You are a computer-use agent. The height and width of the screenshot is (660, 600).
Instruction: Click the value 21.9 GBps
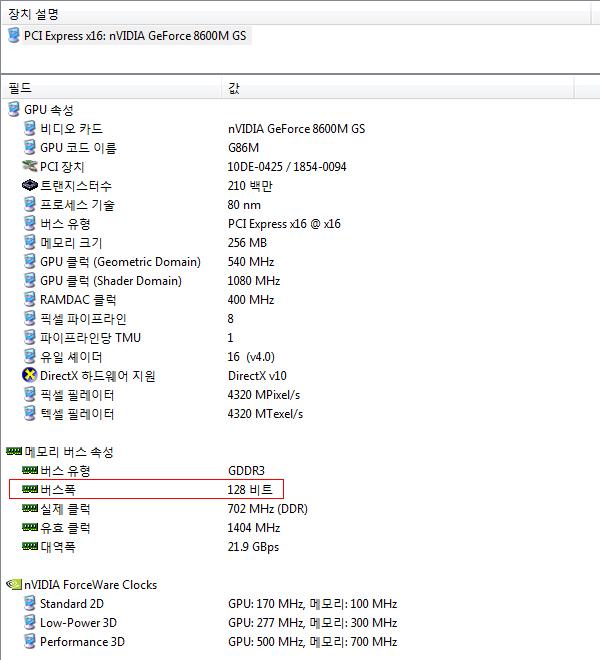pyautogui.click(x=253, y=547)
